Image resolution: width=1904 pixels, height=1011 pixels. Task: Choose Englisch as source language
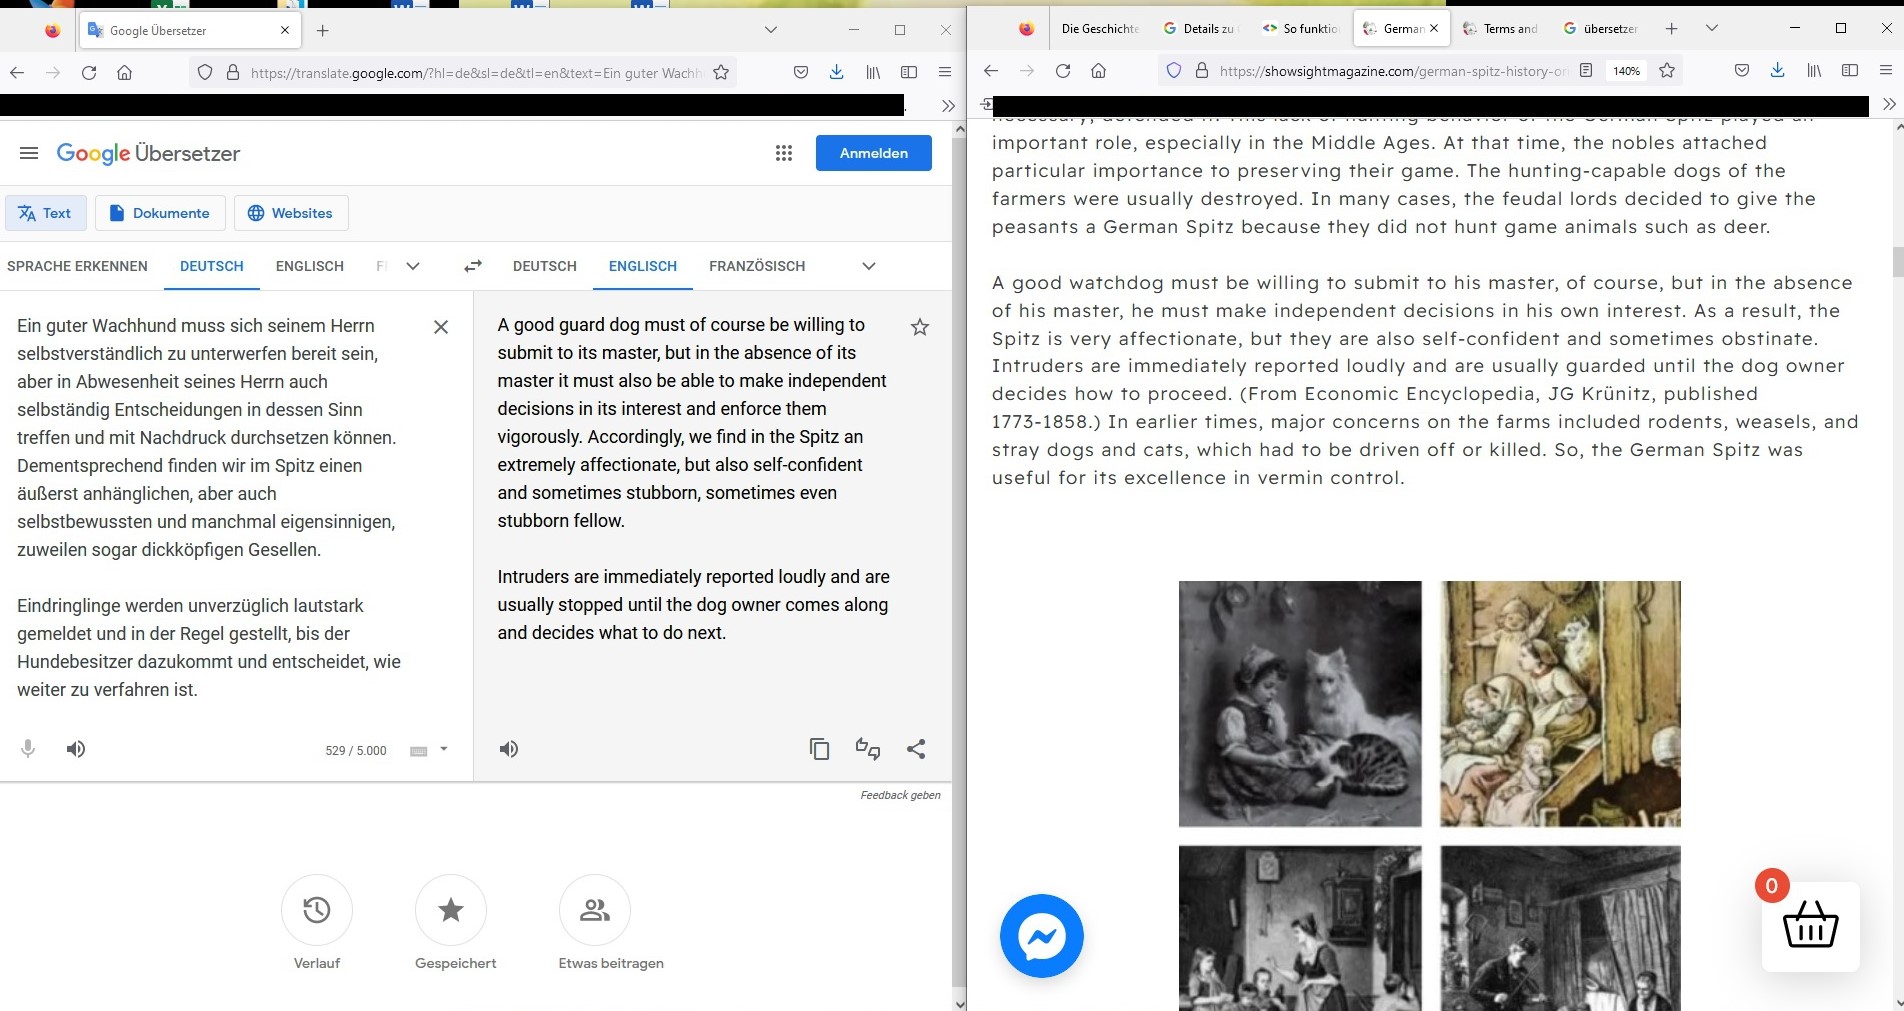click(310, 266)
